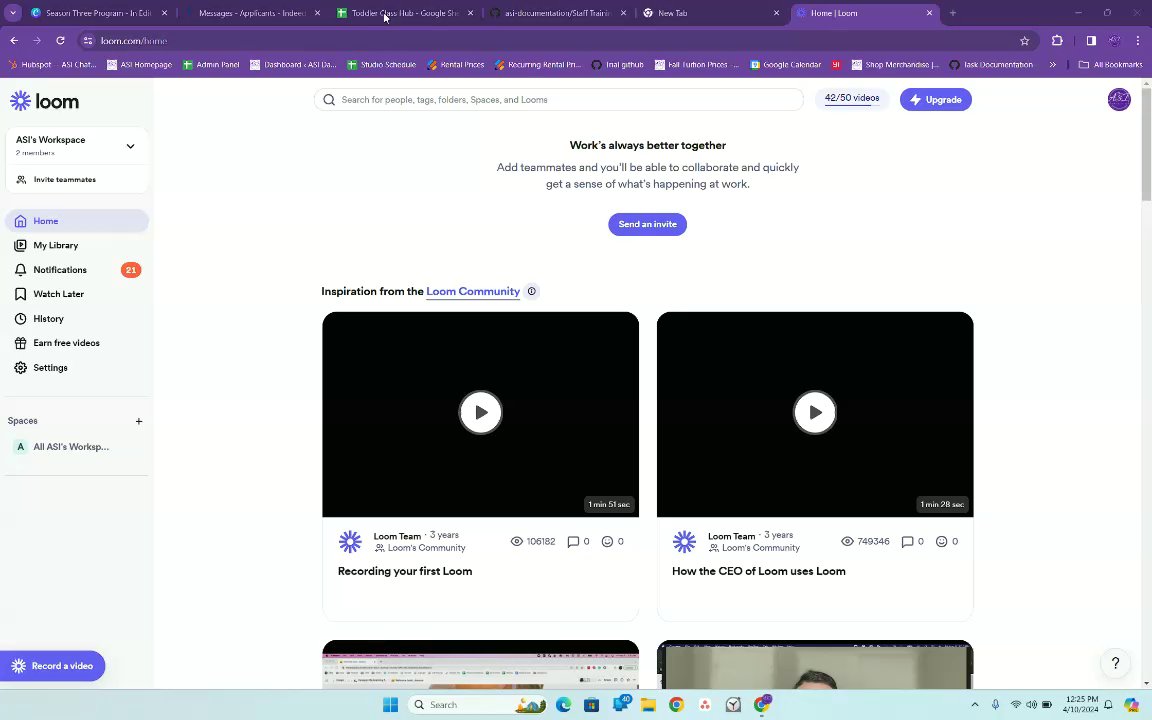Screen dimensions: 1152x720
Task: Click taskbar Search box
Action: click(x=477, y=705)
